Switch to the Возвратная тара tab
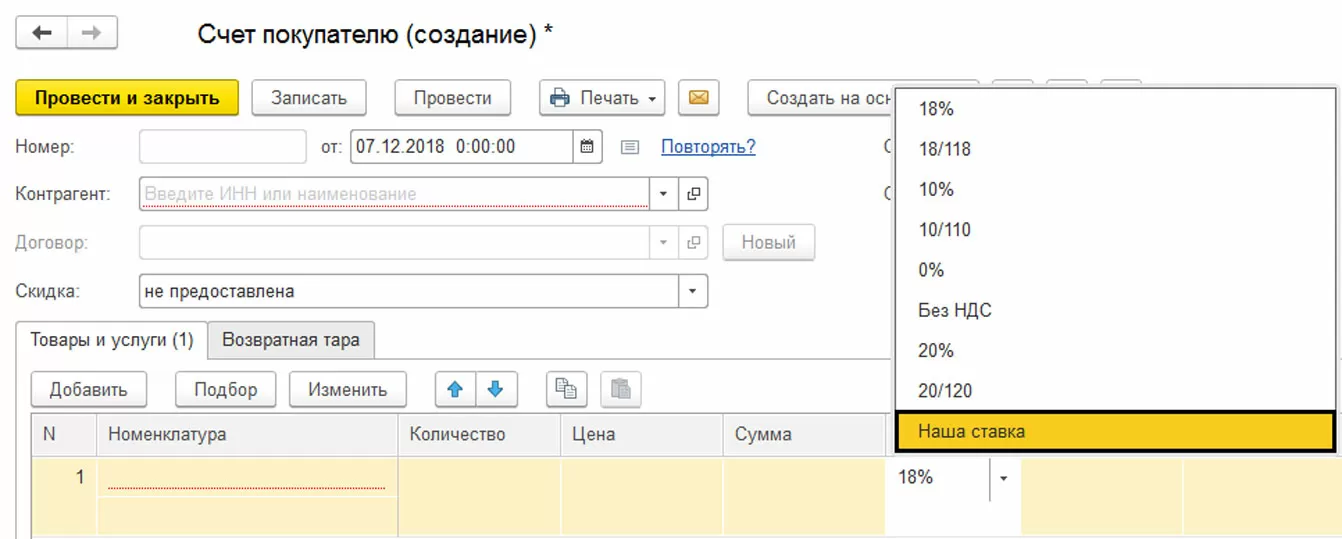1342x539 pixels. (x=290, y=340)
